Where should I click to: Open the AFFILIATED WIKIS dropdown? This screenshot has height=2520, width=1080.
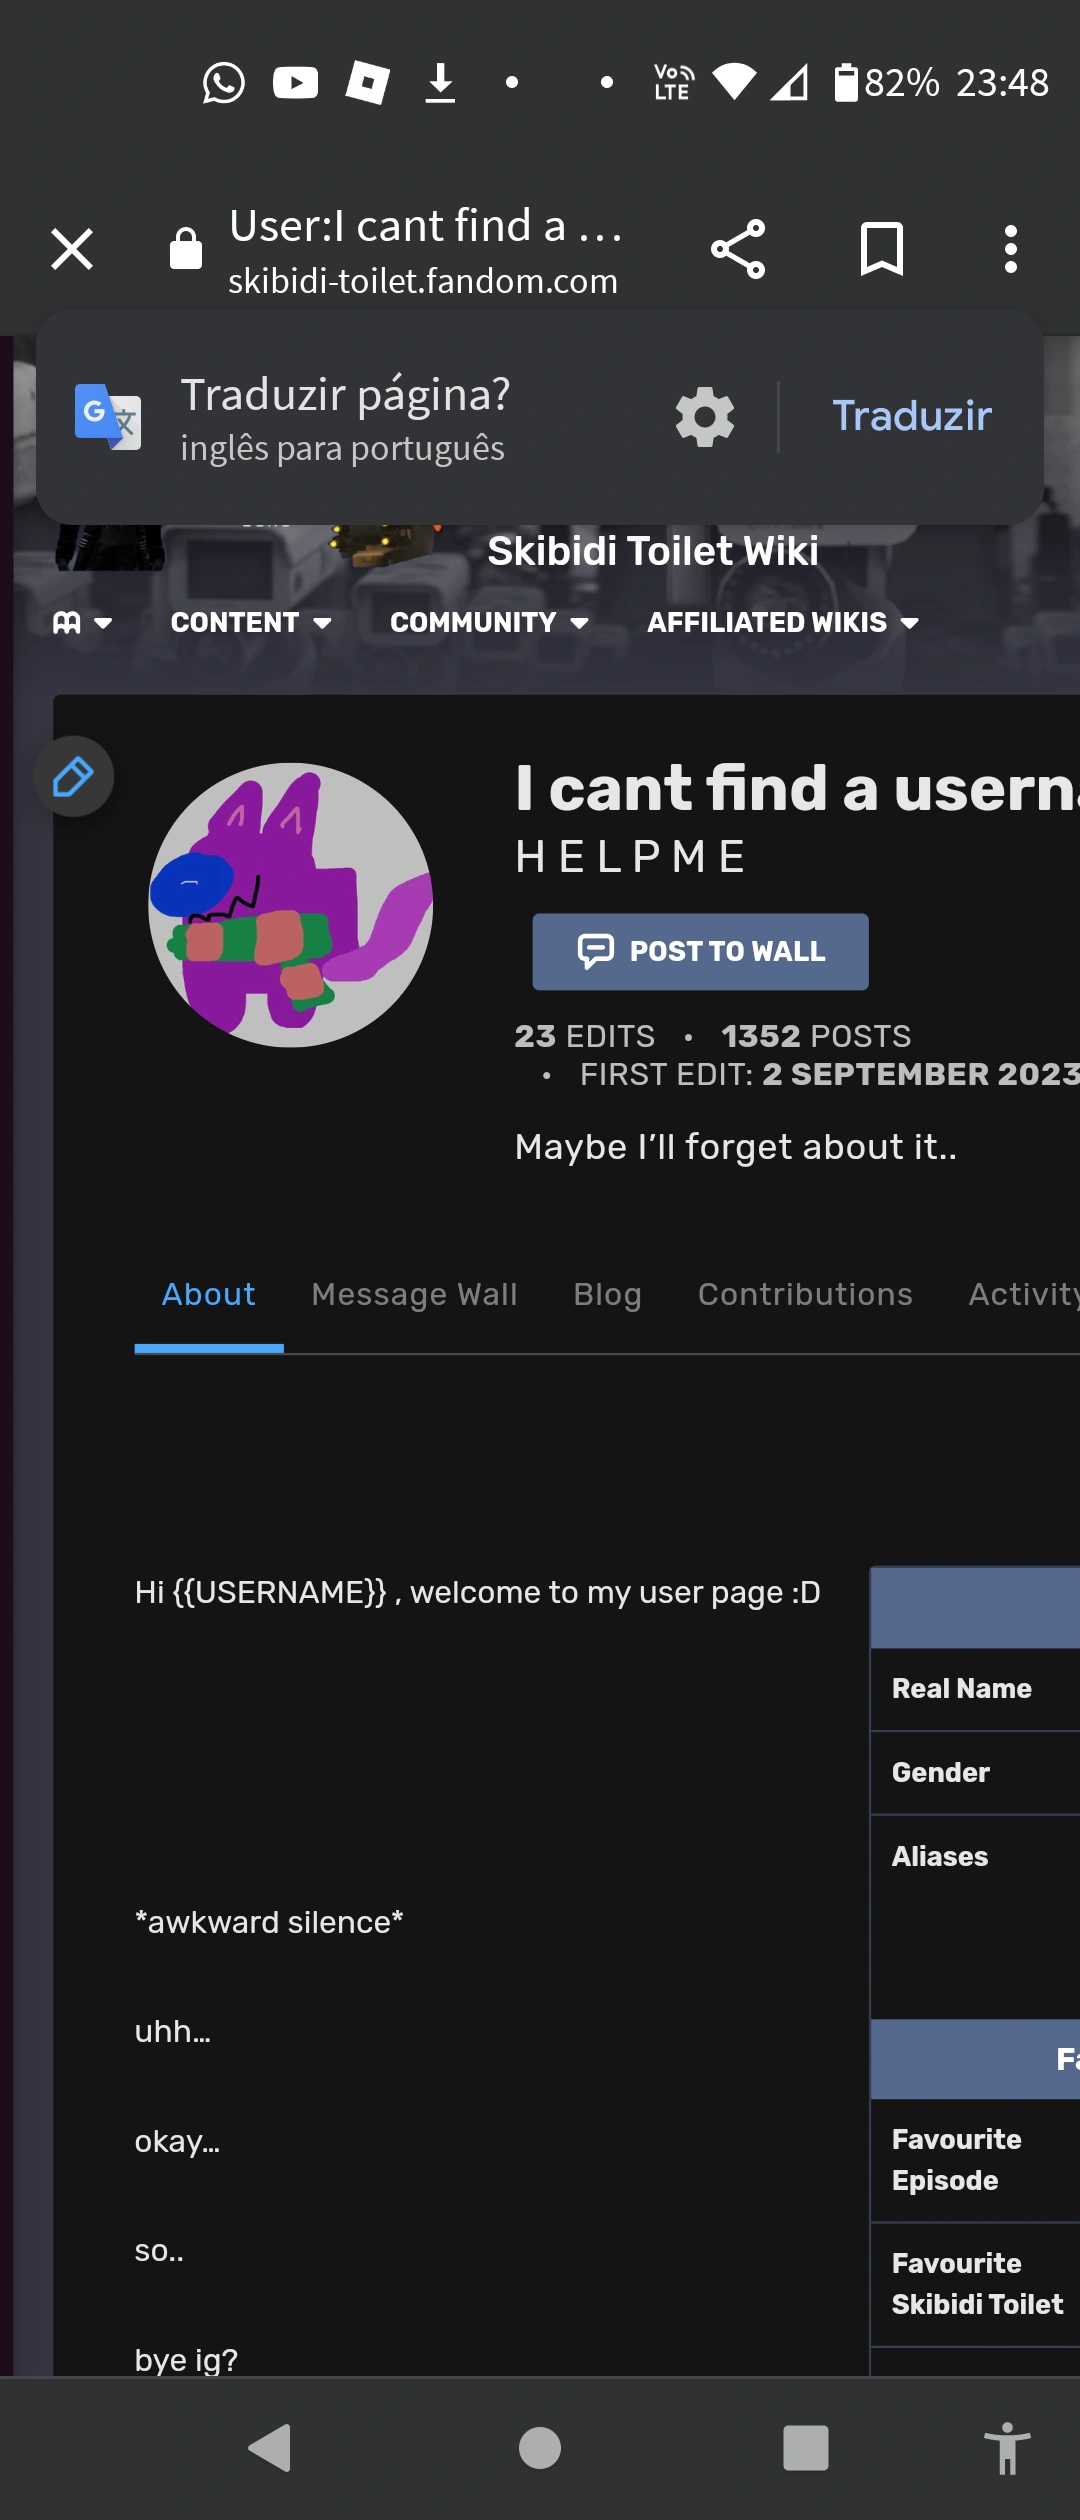pos(783,623)
